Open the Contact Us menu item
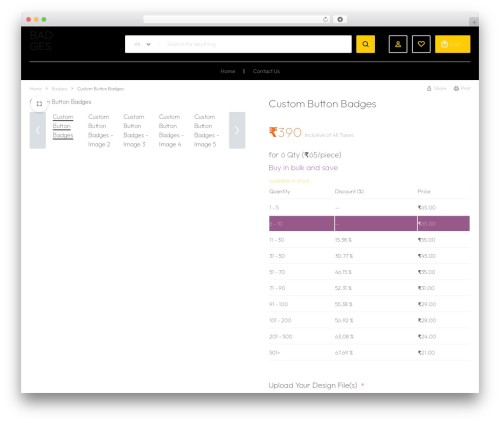The width and height of the screenshot is (500, 423). coord(266,71)
